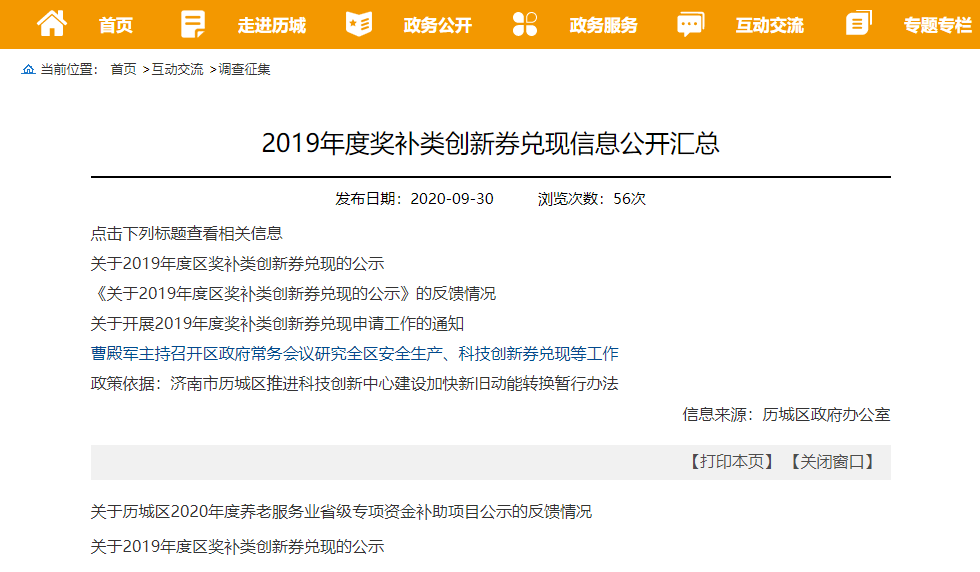Open the 首页 navigation menu item

tap(116, 26)
